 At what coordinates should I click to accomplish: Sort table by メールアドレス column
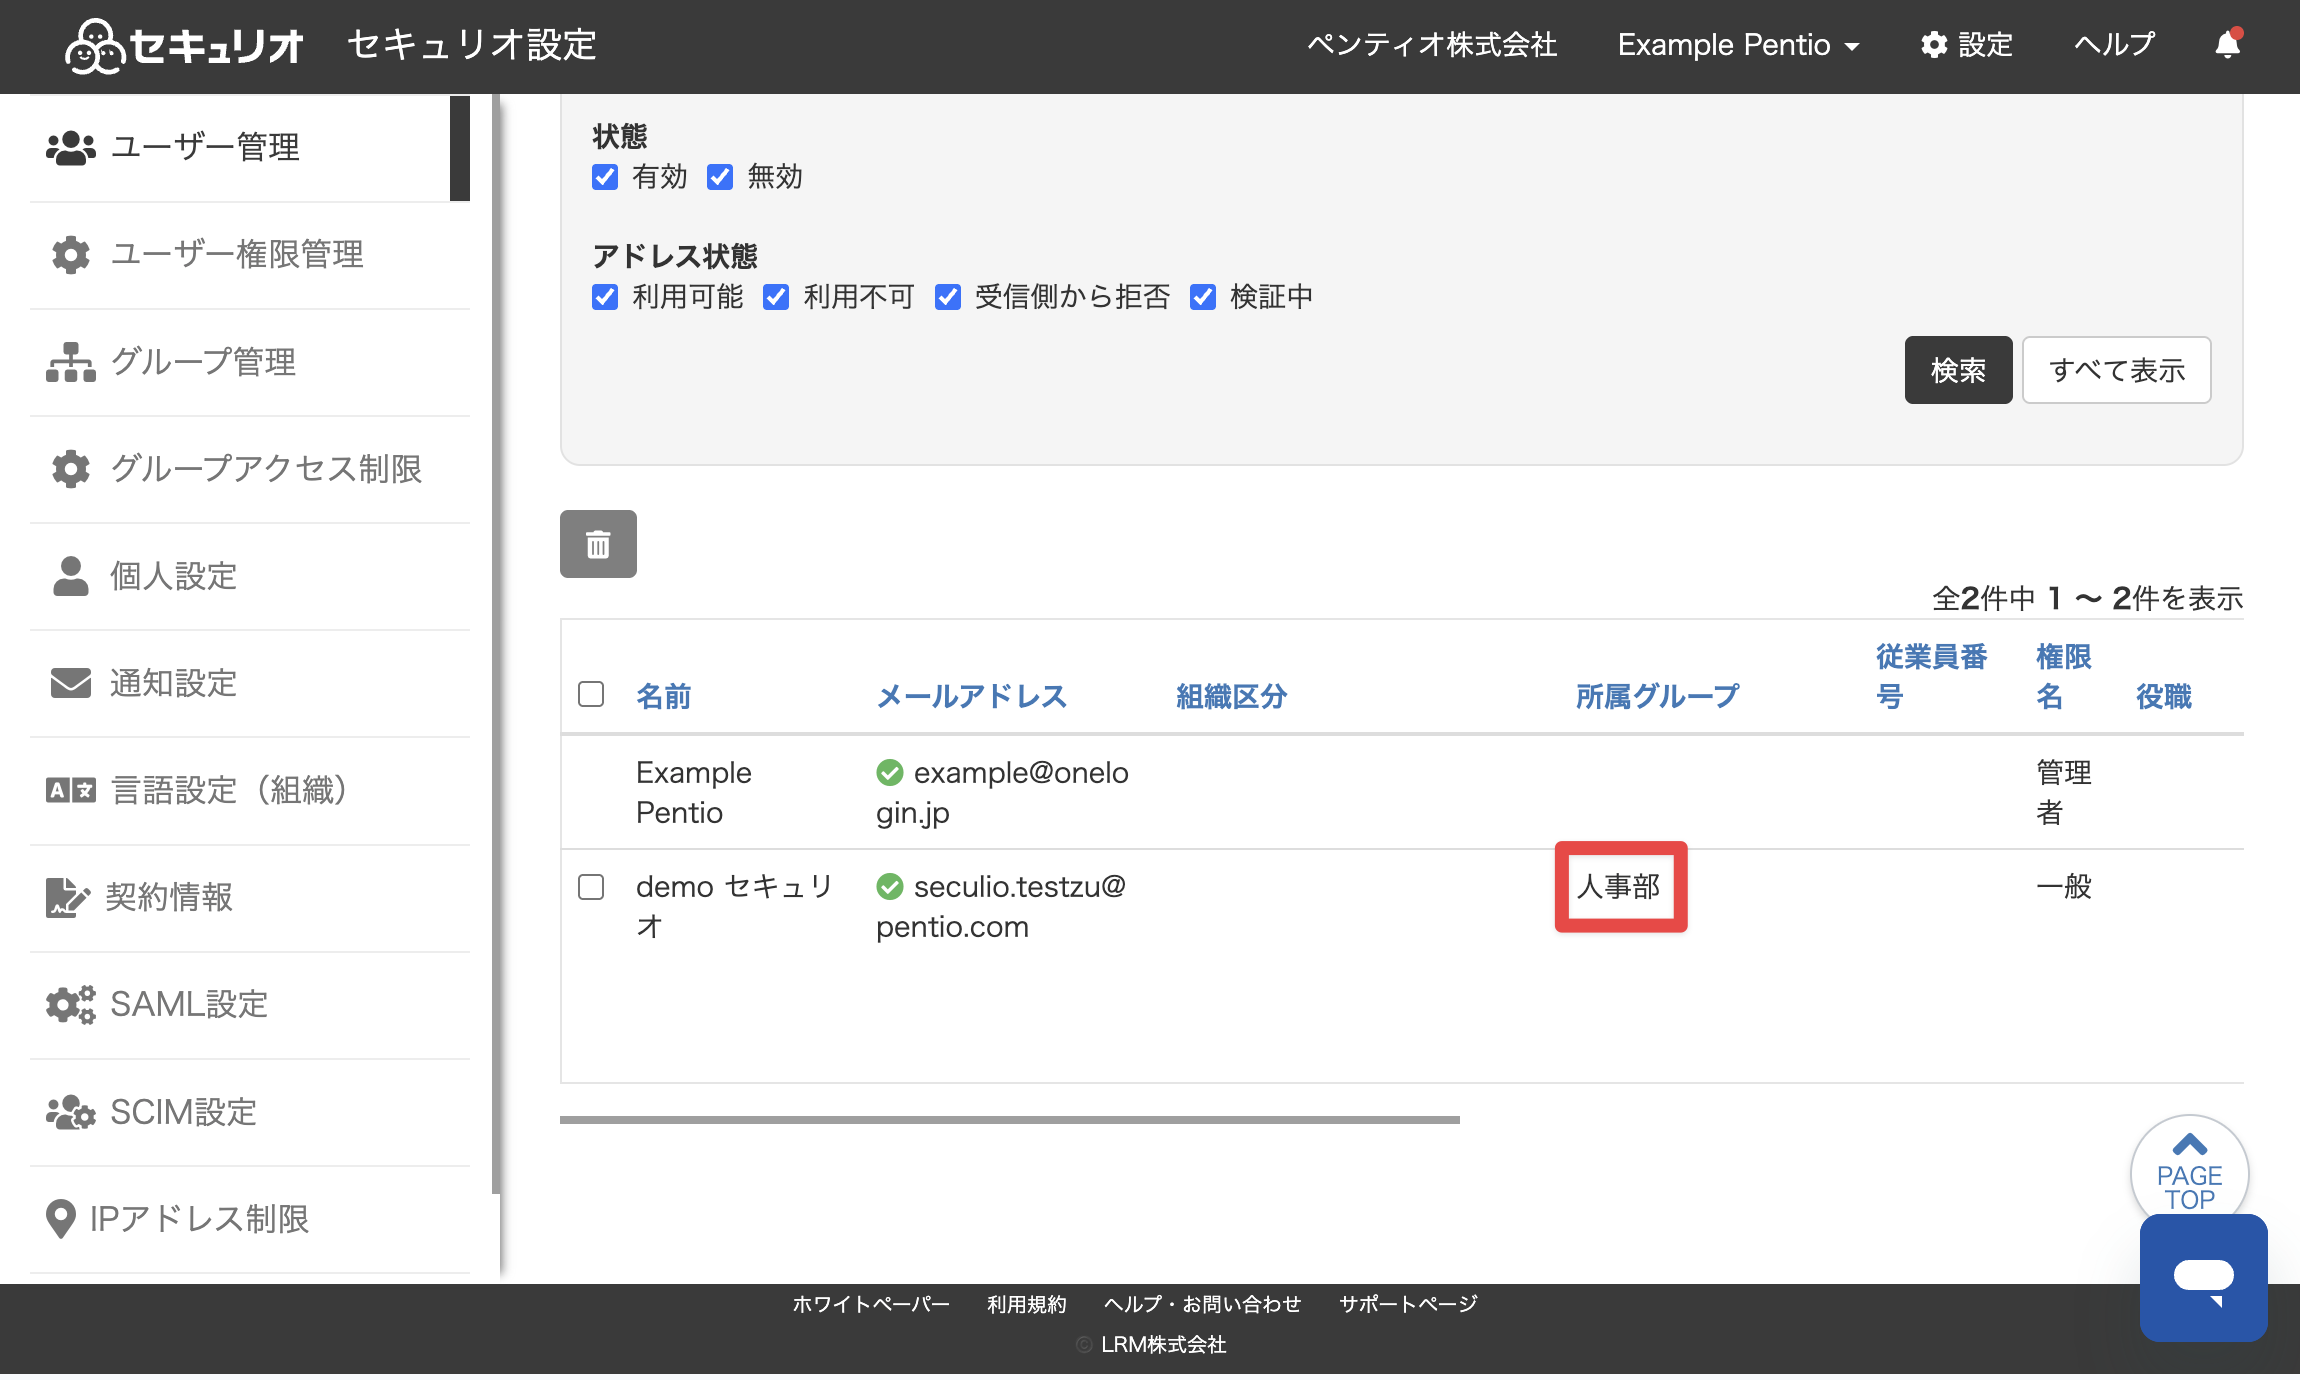click(971, 696)
